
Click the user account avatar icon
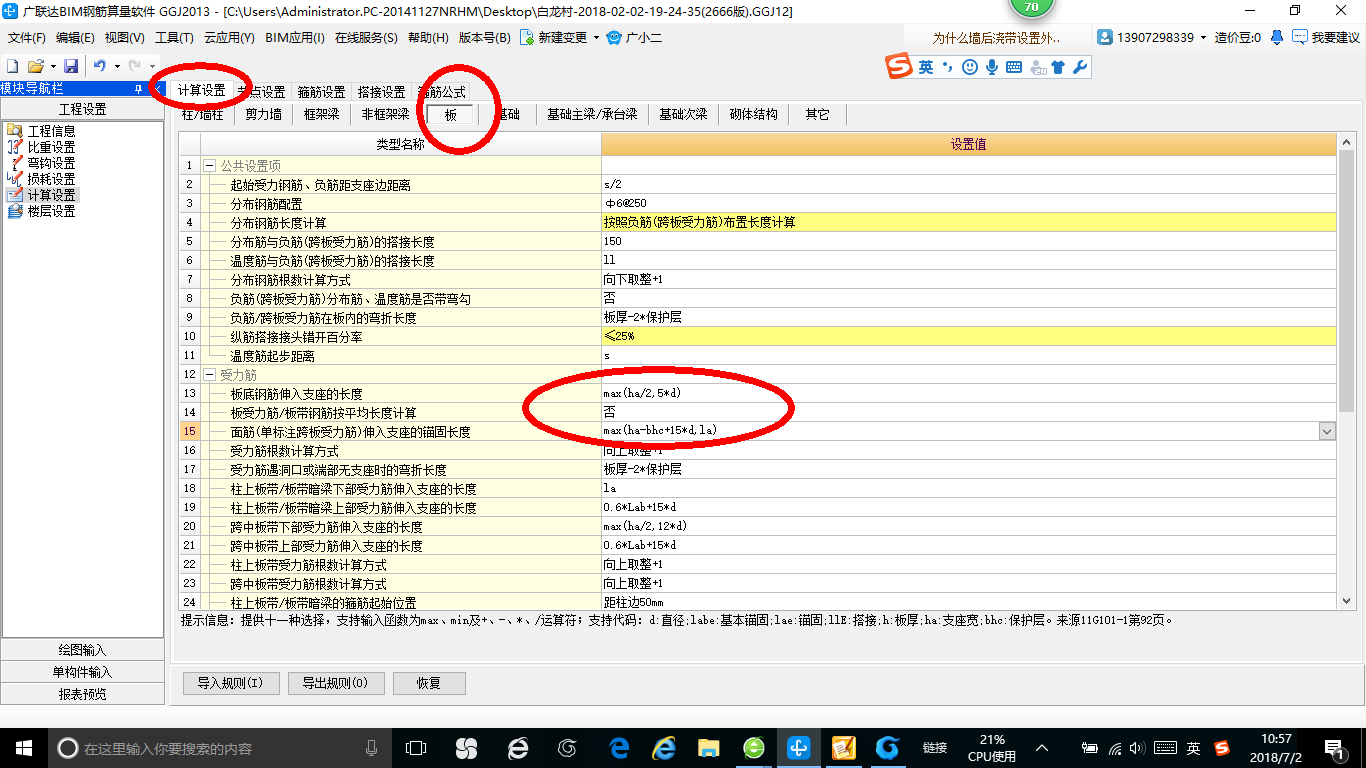point(1105,37)
